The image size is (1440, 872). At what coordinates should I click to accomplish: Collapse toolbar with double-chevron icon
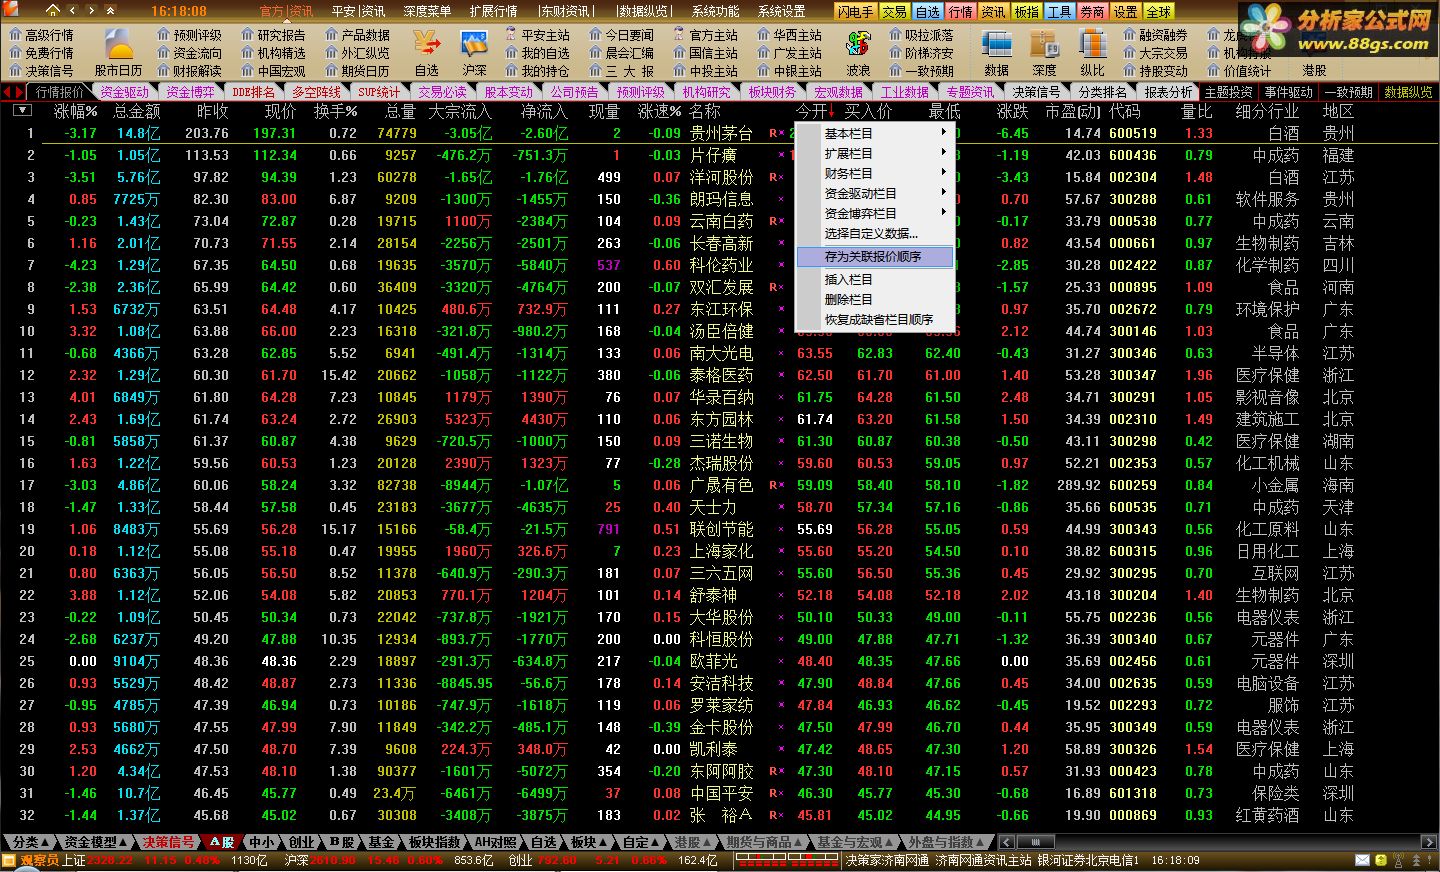click(x=110, y=11)
